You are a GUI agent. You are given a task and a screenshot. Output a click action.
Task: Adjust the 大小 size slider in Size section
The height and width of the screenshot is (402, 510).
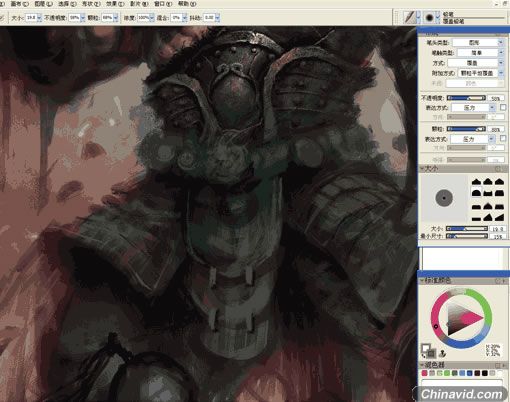click(467, 229)
